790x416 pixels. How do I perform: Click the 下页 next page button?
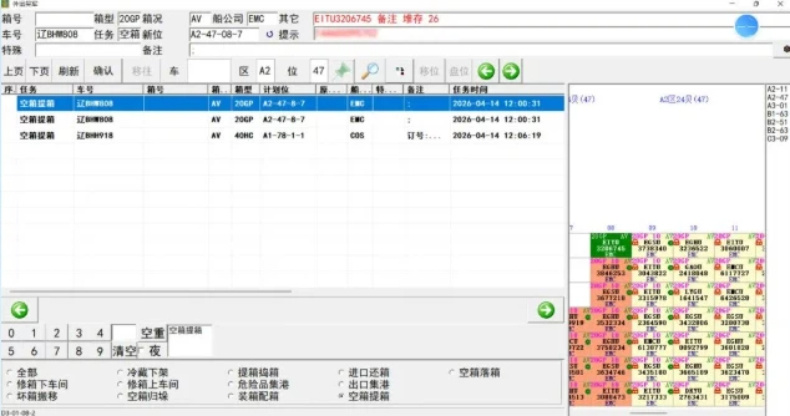click(x=39, y=71)
